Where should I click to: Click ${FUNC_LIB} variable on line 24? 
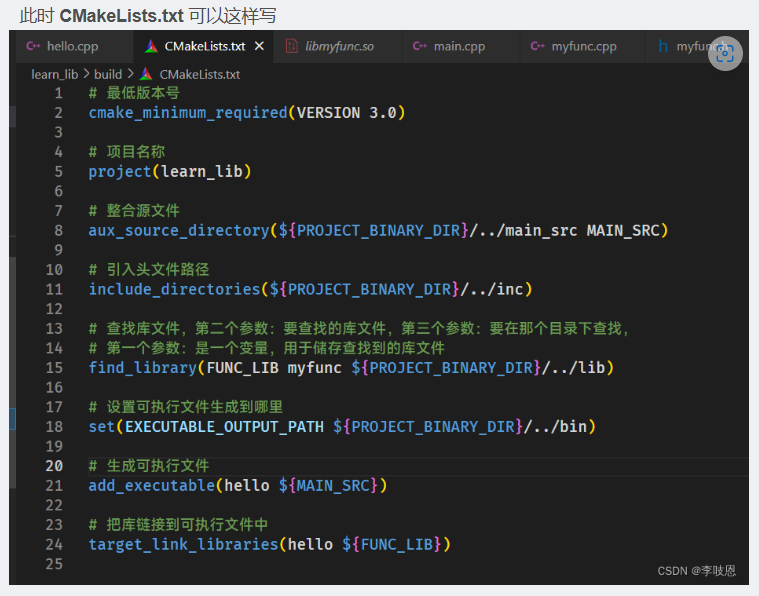click(x=392, y=545)
